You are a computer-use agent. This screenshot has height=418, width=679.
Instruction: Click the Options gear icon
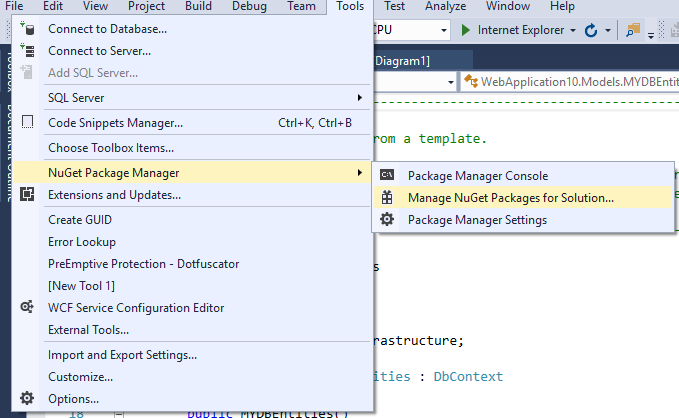click(x=28, y=399)
